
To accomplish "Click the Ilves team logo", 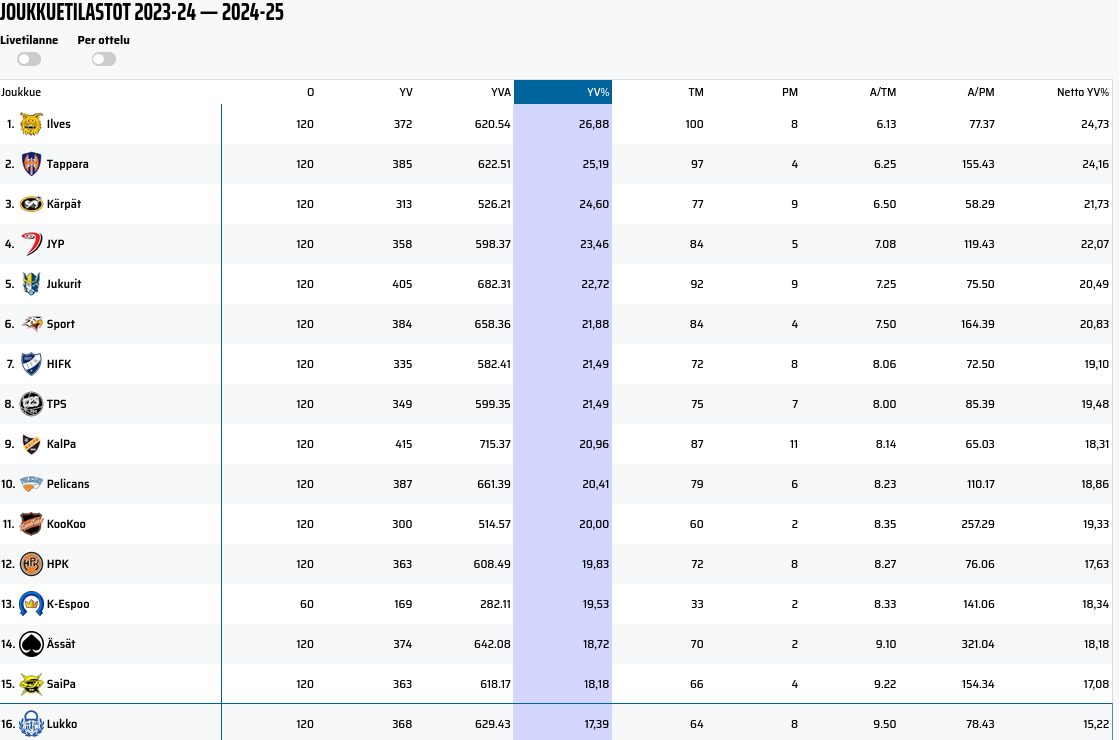I will point(31,124).
